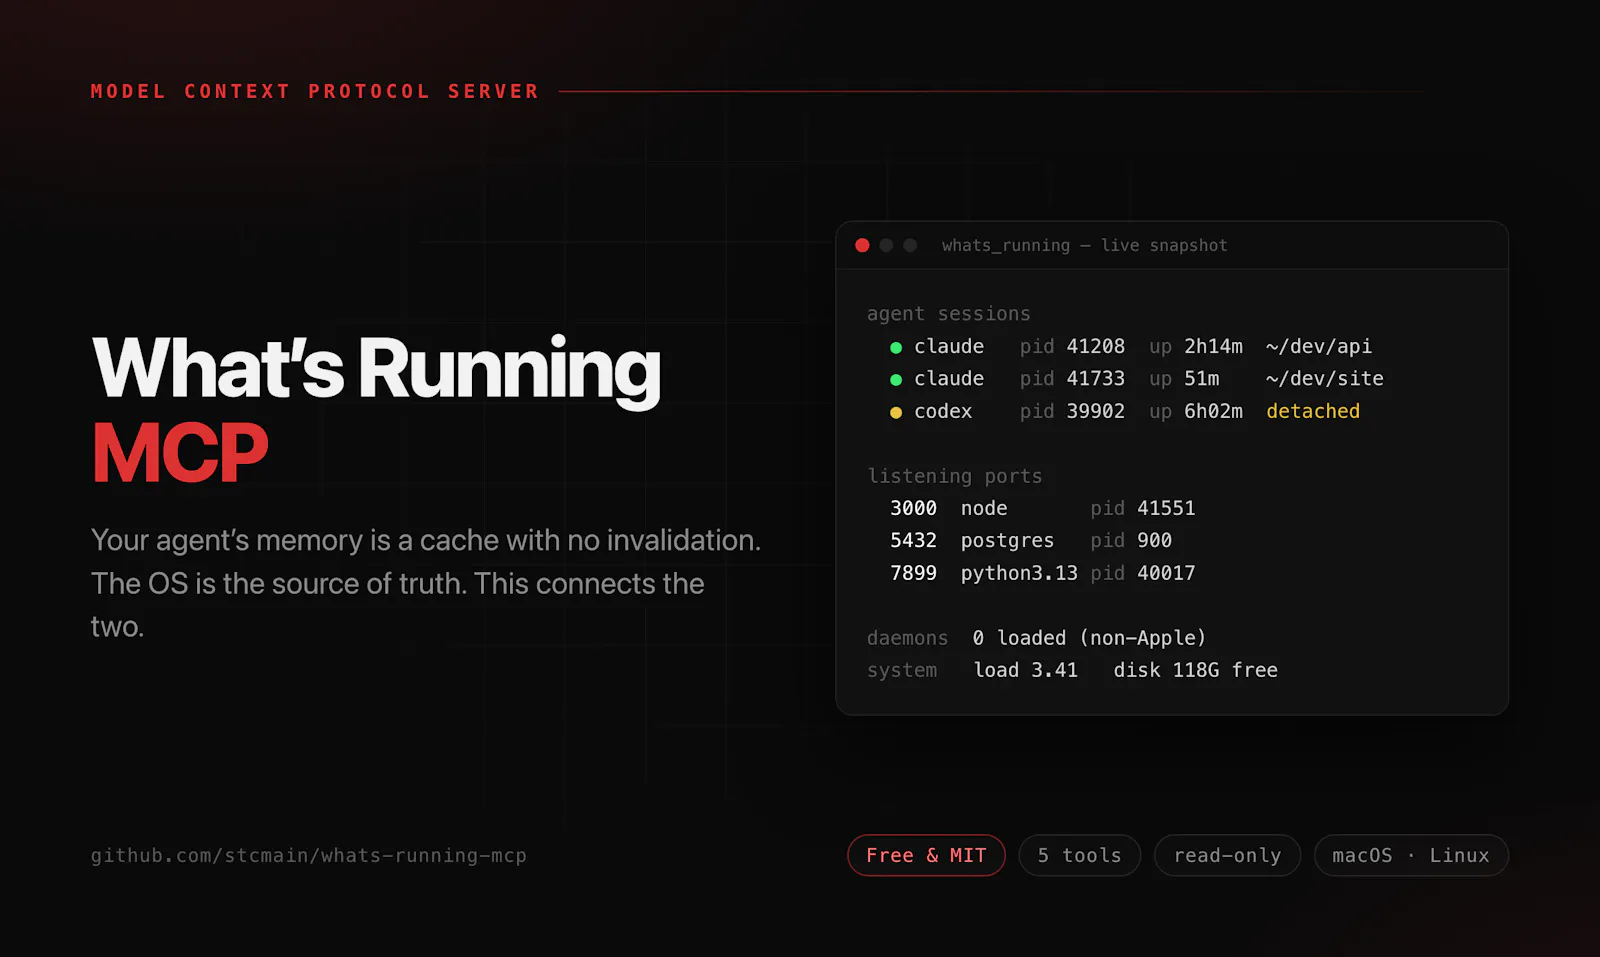Click uptime 2h14m

click(1213, 346)
